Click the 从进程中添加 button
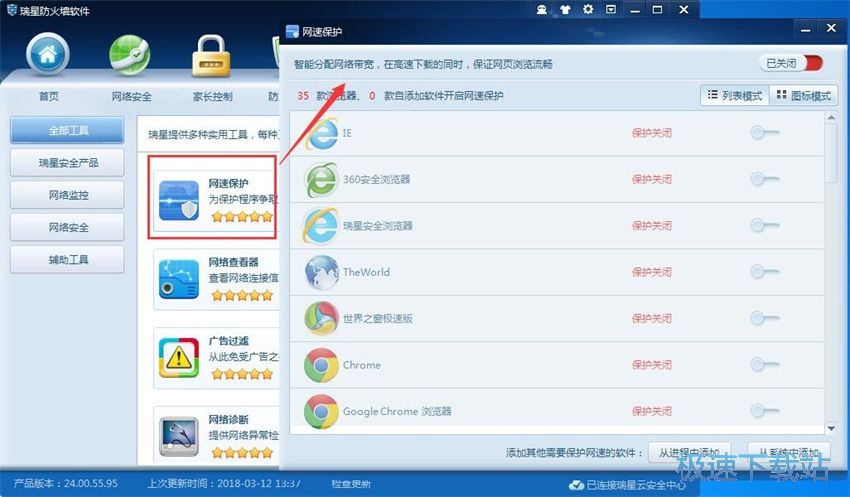The height and width of the screenshot is (497, 850). [x=690, y=452]
